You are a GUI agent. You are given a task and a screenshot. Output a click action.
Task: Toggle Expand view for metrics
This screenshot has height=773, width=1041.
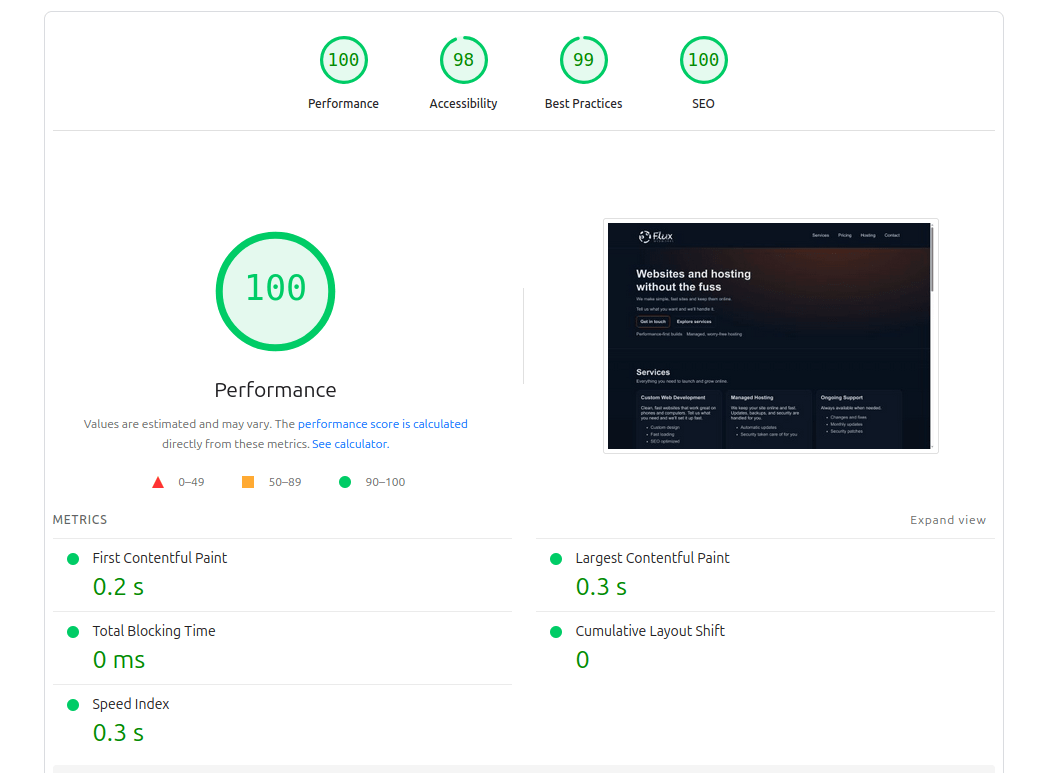(947, 520)
